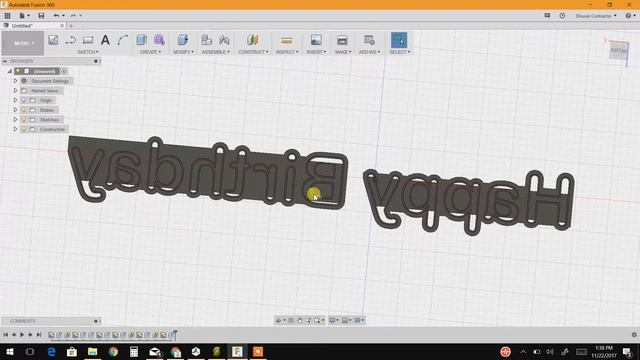Select the Scripts and Add-Ins icon
This screenshot has width=640, height=360.
click(x=369, y=40)
